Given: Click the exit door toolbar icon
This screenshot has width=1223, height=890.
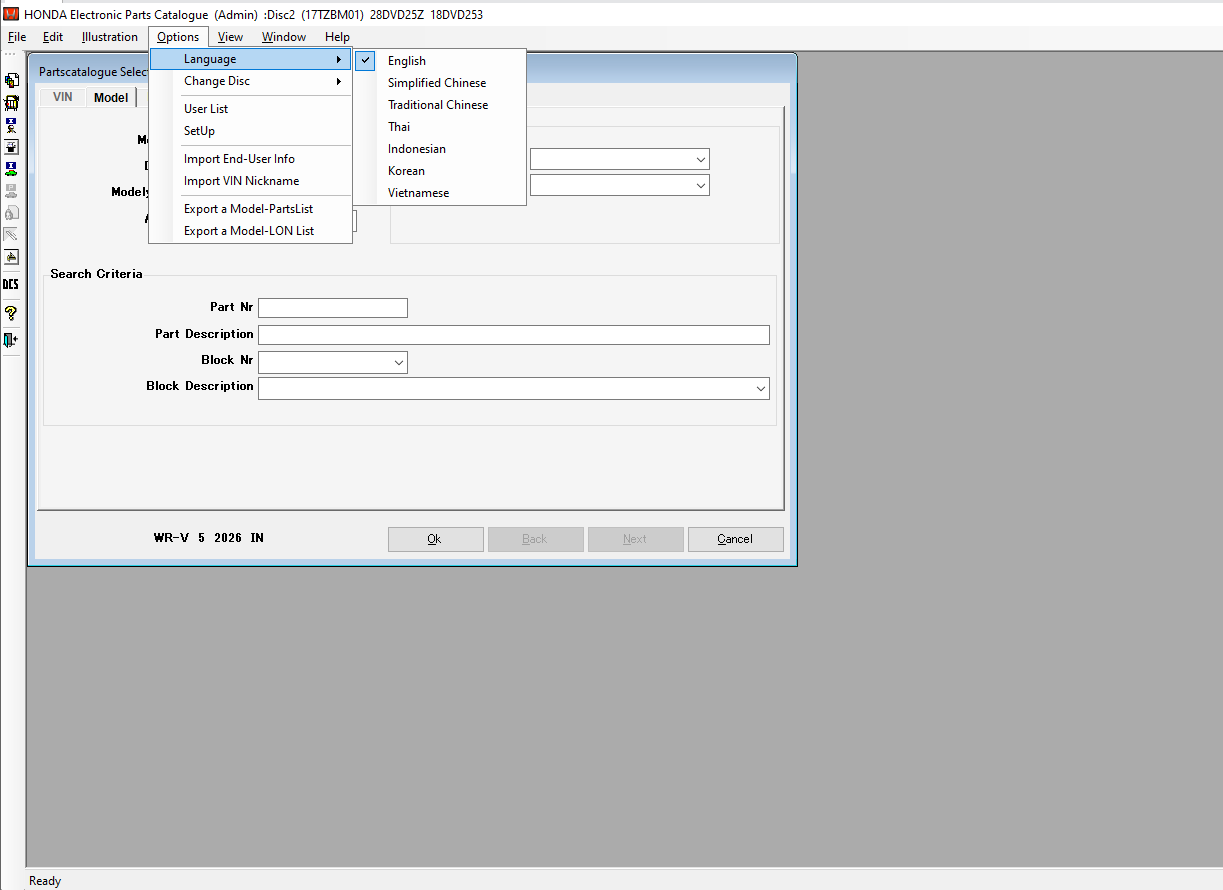Looking at the screenshot, I should click(x=11, y=340).
